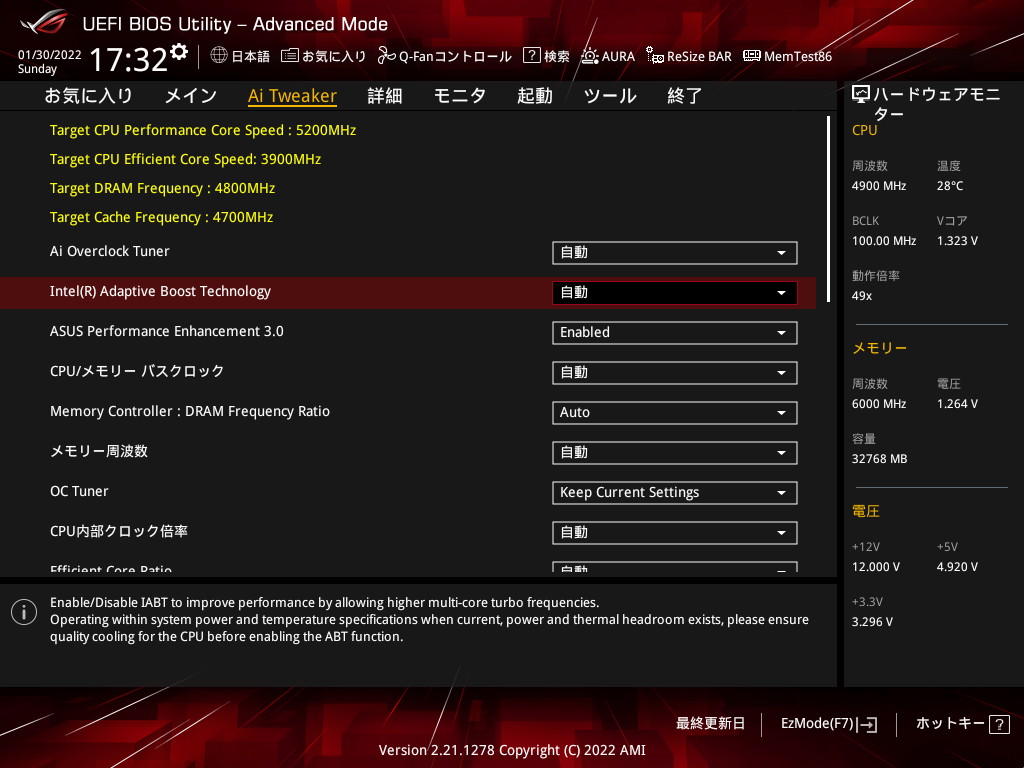Click the search question mark icon
The height and width of the screenshot is (768, 1024).
point(532,56)
